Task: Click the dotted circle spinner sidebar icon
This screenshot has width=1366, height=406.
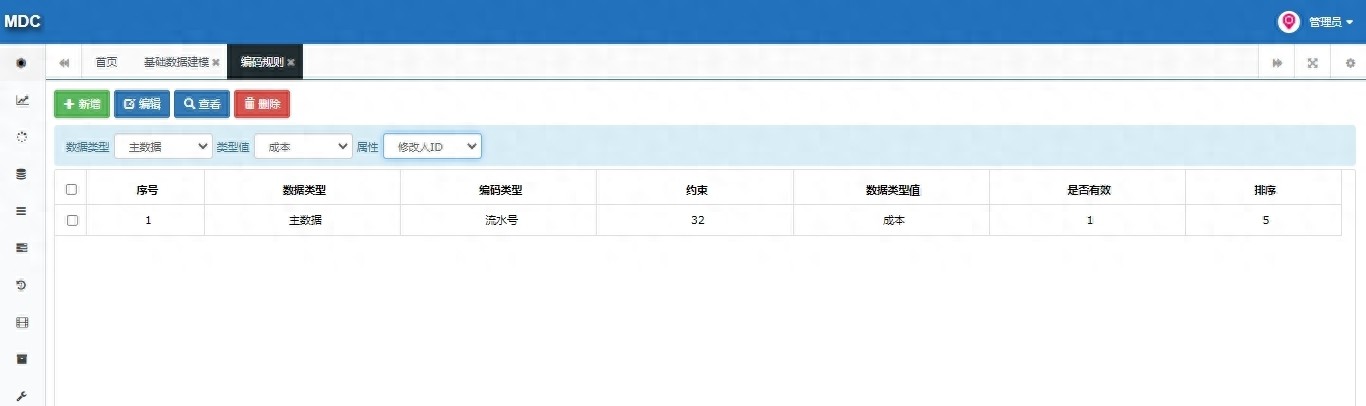Action: click(22, 137)
